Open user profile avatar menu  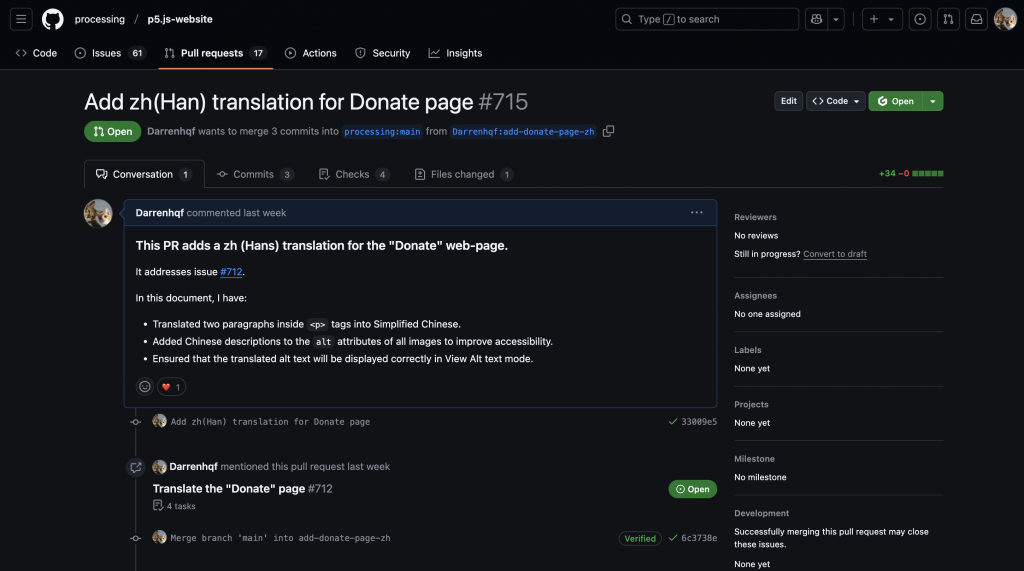pyautogui.click(x=1005, y=19)
